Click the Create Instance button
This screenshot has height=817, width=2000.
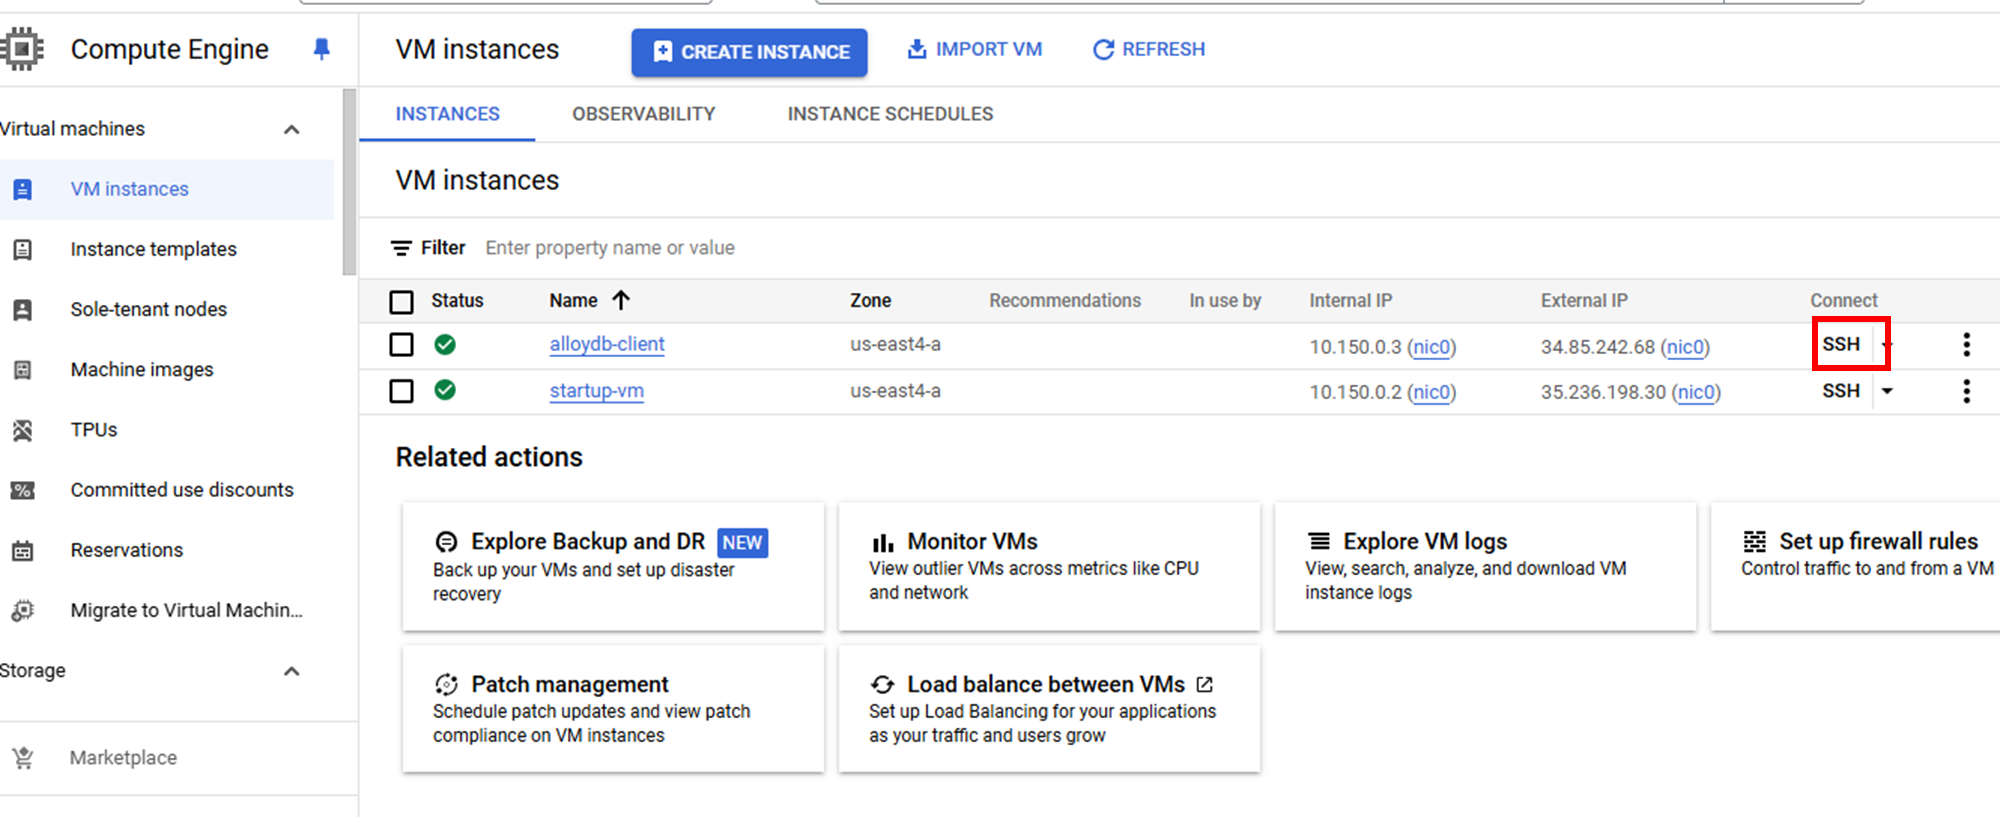(x=749, y=52)
